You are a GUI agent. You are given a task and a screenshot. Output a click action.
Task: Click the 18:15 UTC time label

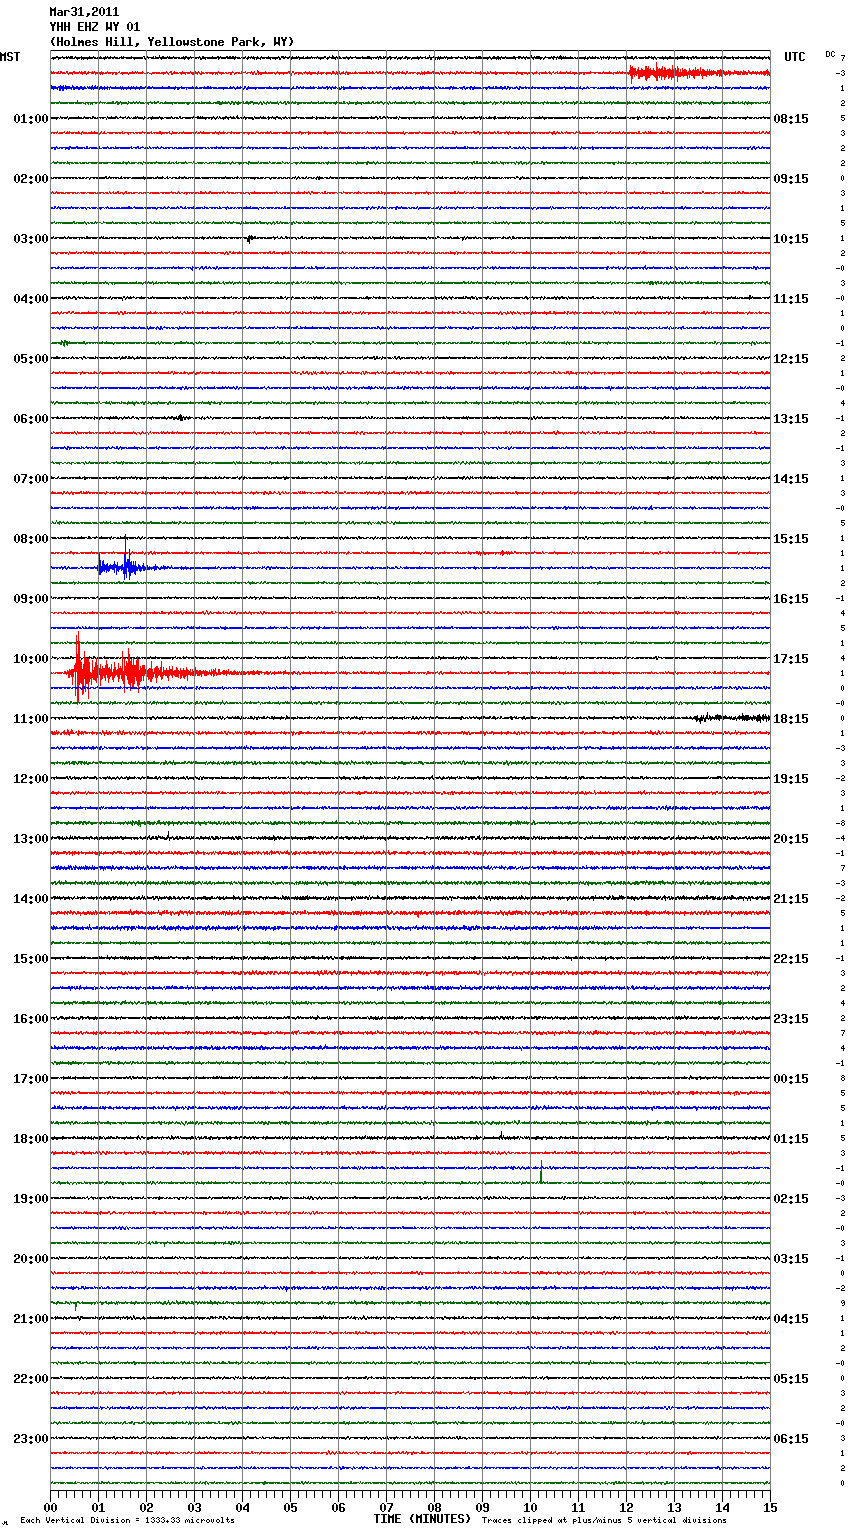click(x=791, y=719)
